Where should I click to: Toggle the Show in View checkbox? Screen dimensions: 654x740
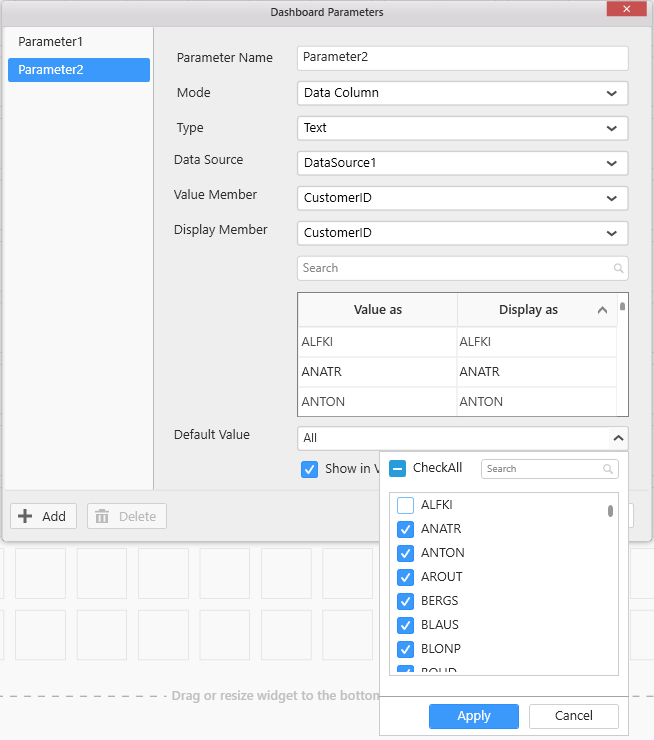click(x=310, y=469)
